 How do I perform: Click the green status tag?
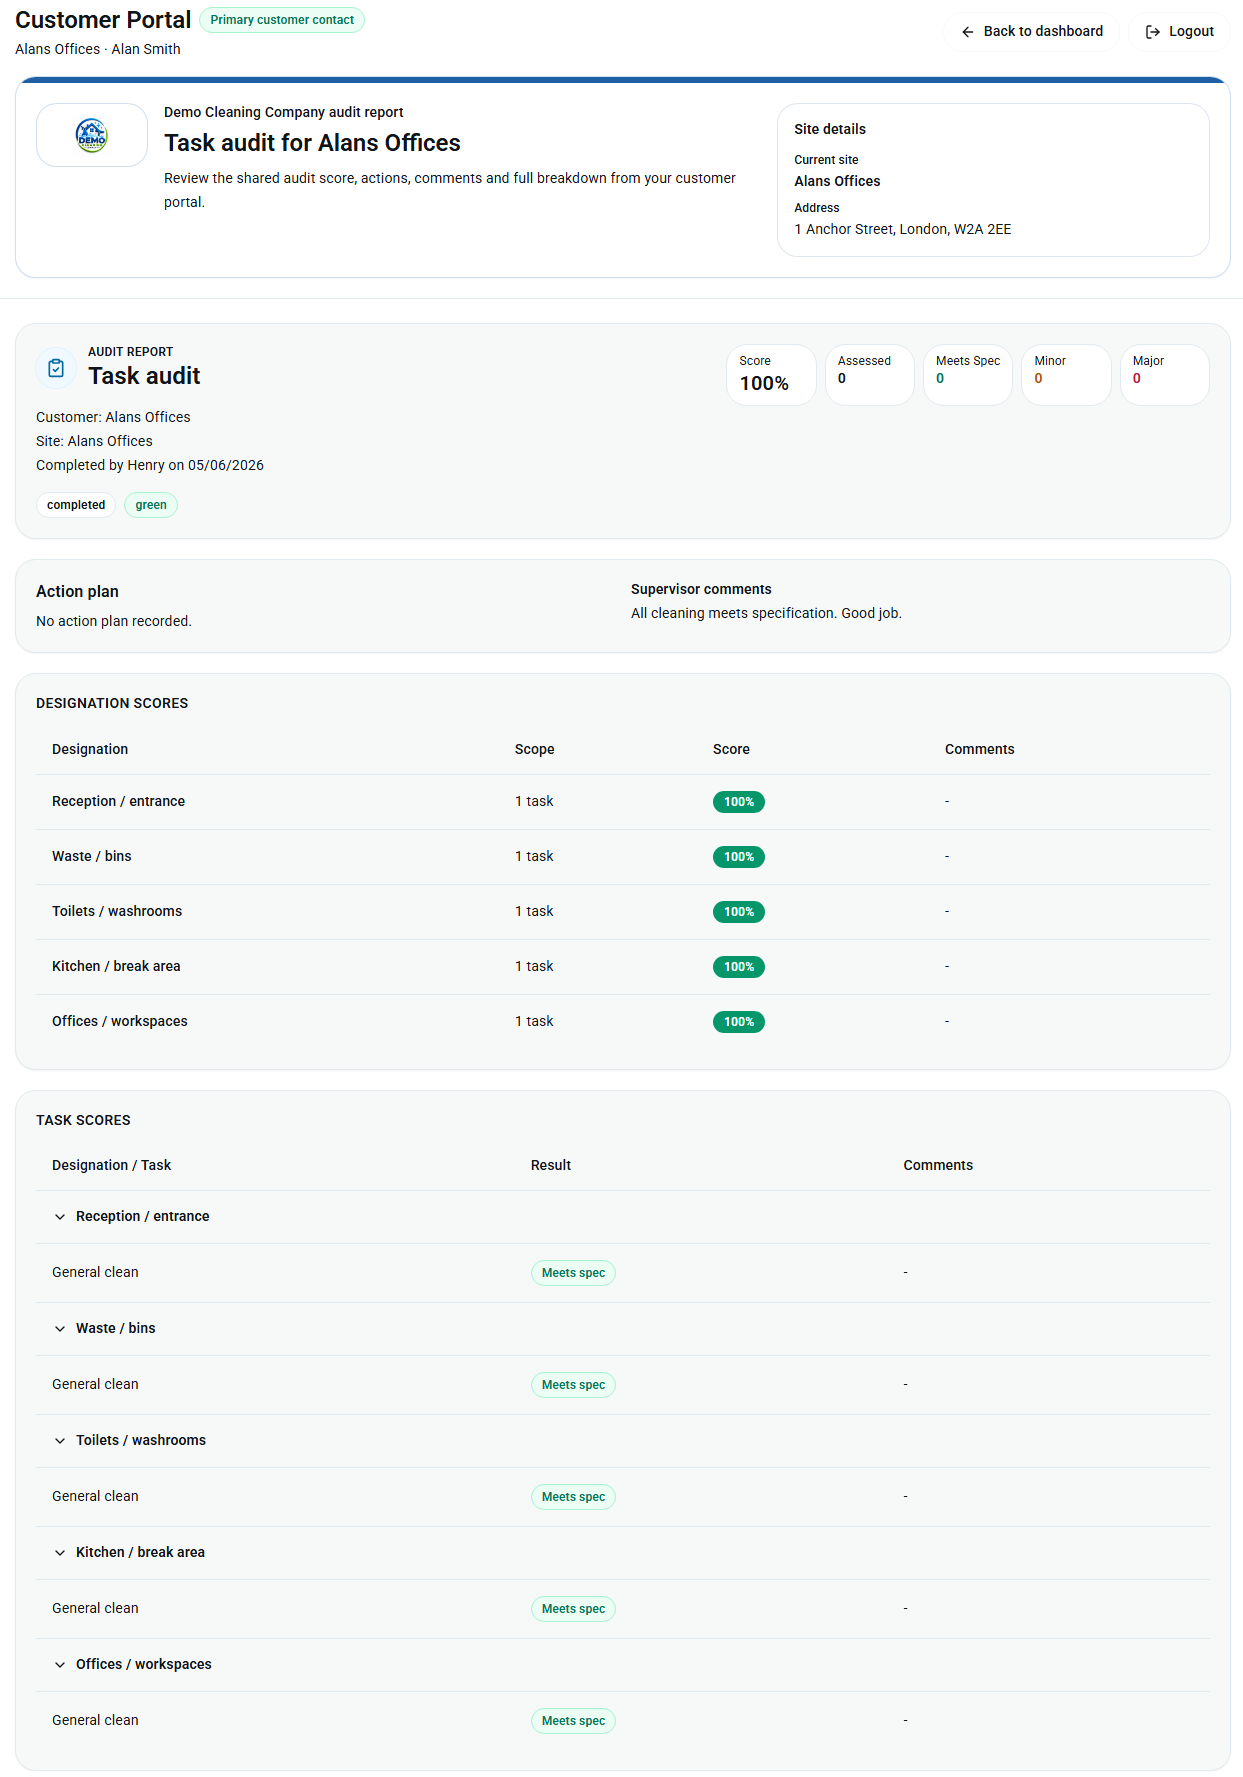(x=151, y=505)
